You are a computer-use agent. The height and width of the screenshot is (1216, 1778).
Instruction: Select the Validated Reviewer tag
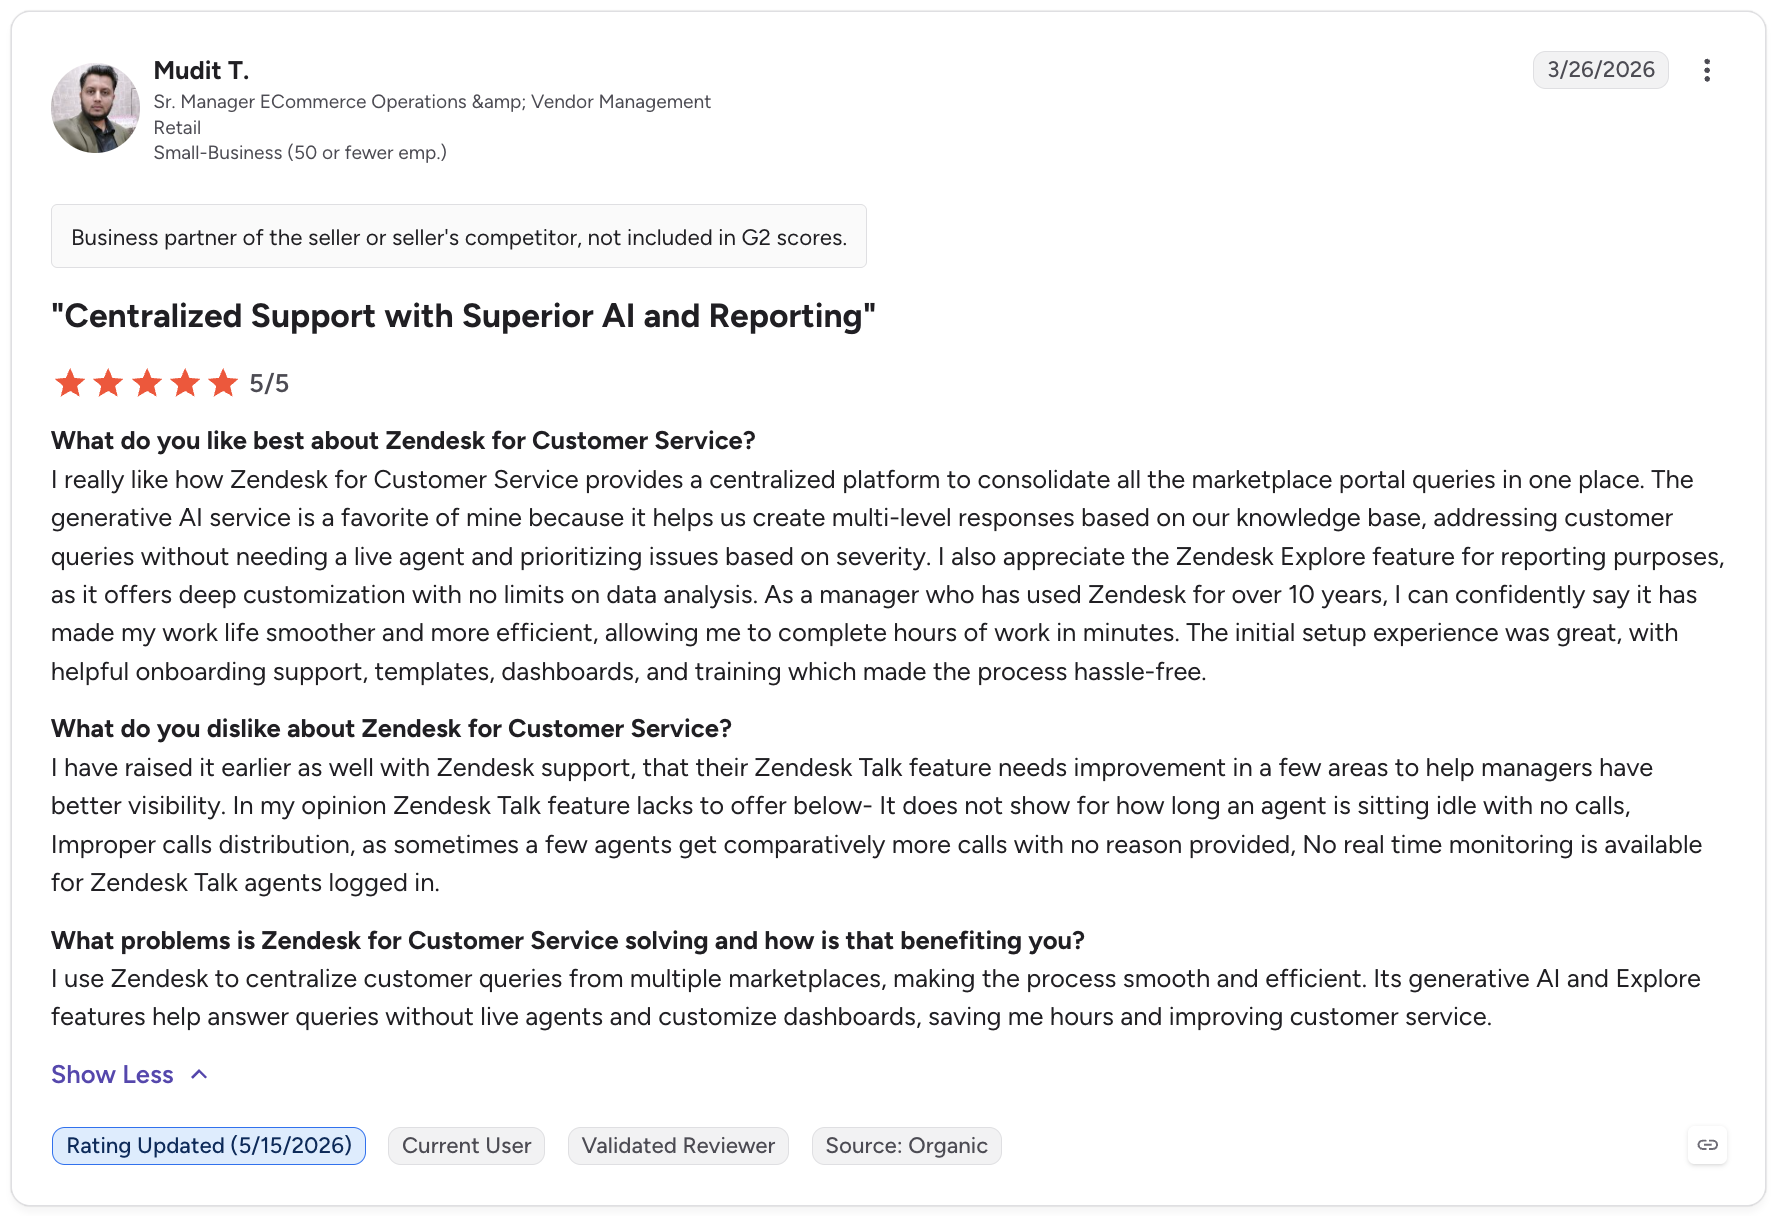[x=678, y=1146]
